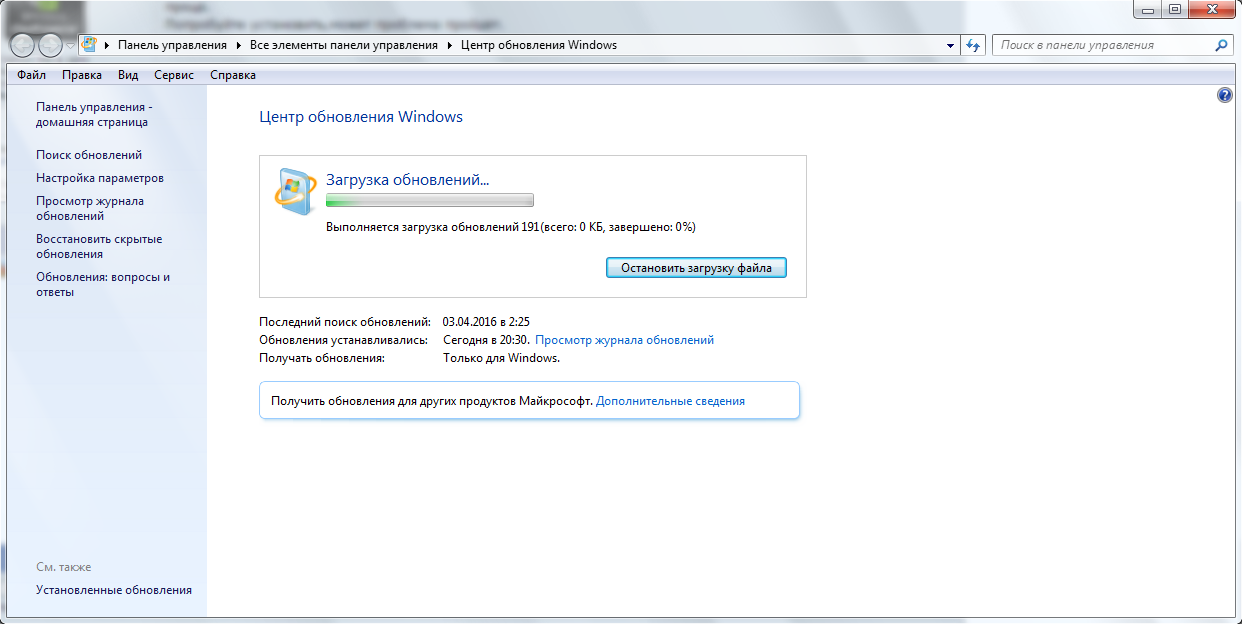Expand the address bar history dropdown
Viewport: 1242px width, 624px height.
point(950,45)
